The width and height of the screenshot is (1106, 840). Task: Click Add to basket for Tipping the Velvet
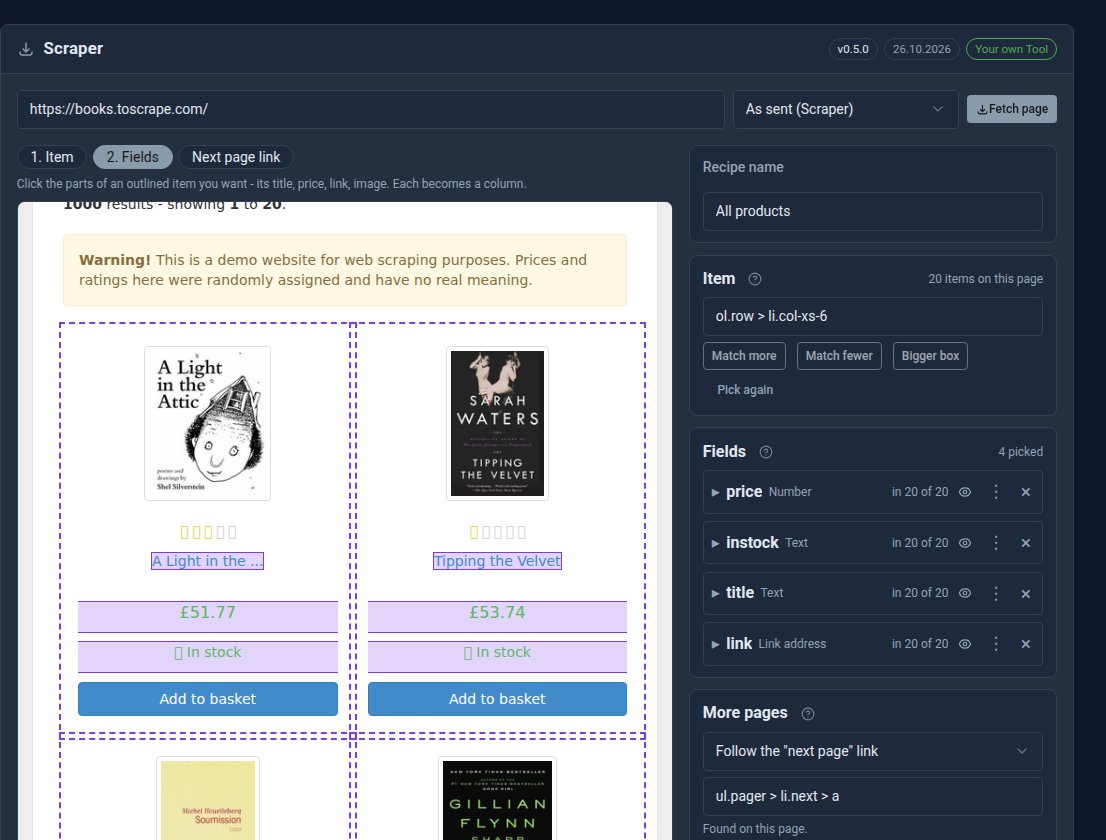(497, 699)
